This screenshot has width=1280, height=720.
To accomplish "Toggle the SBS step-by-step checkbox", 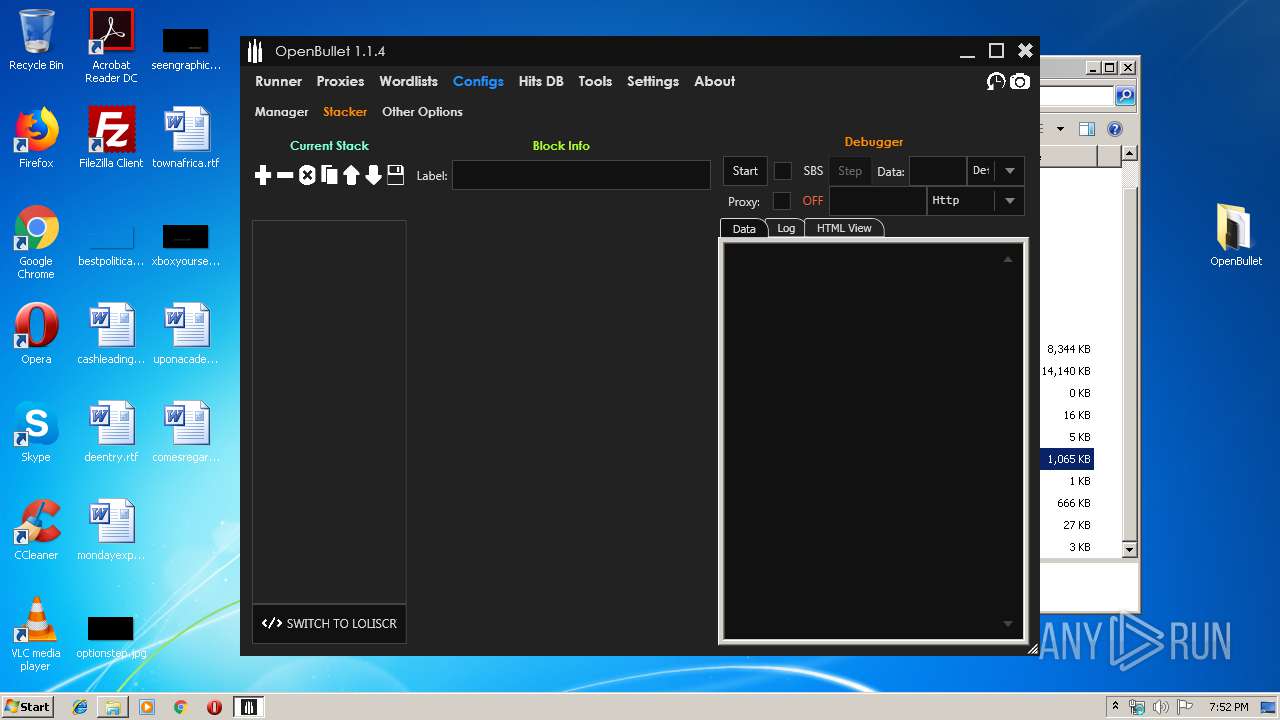I will point(783,171).
